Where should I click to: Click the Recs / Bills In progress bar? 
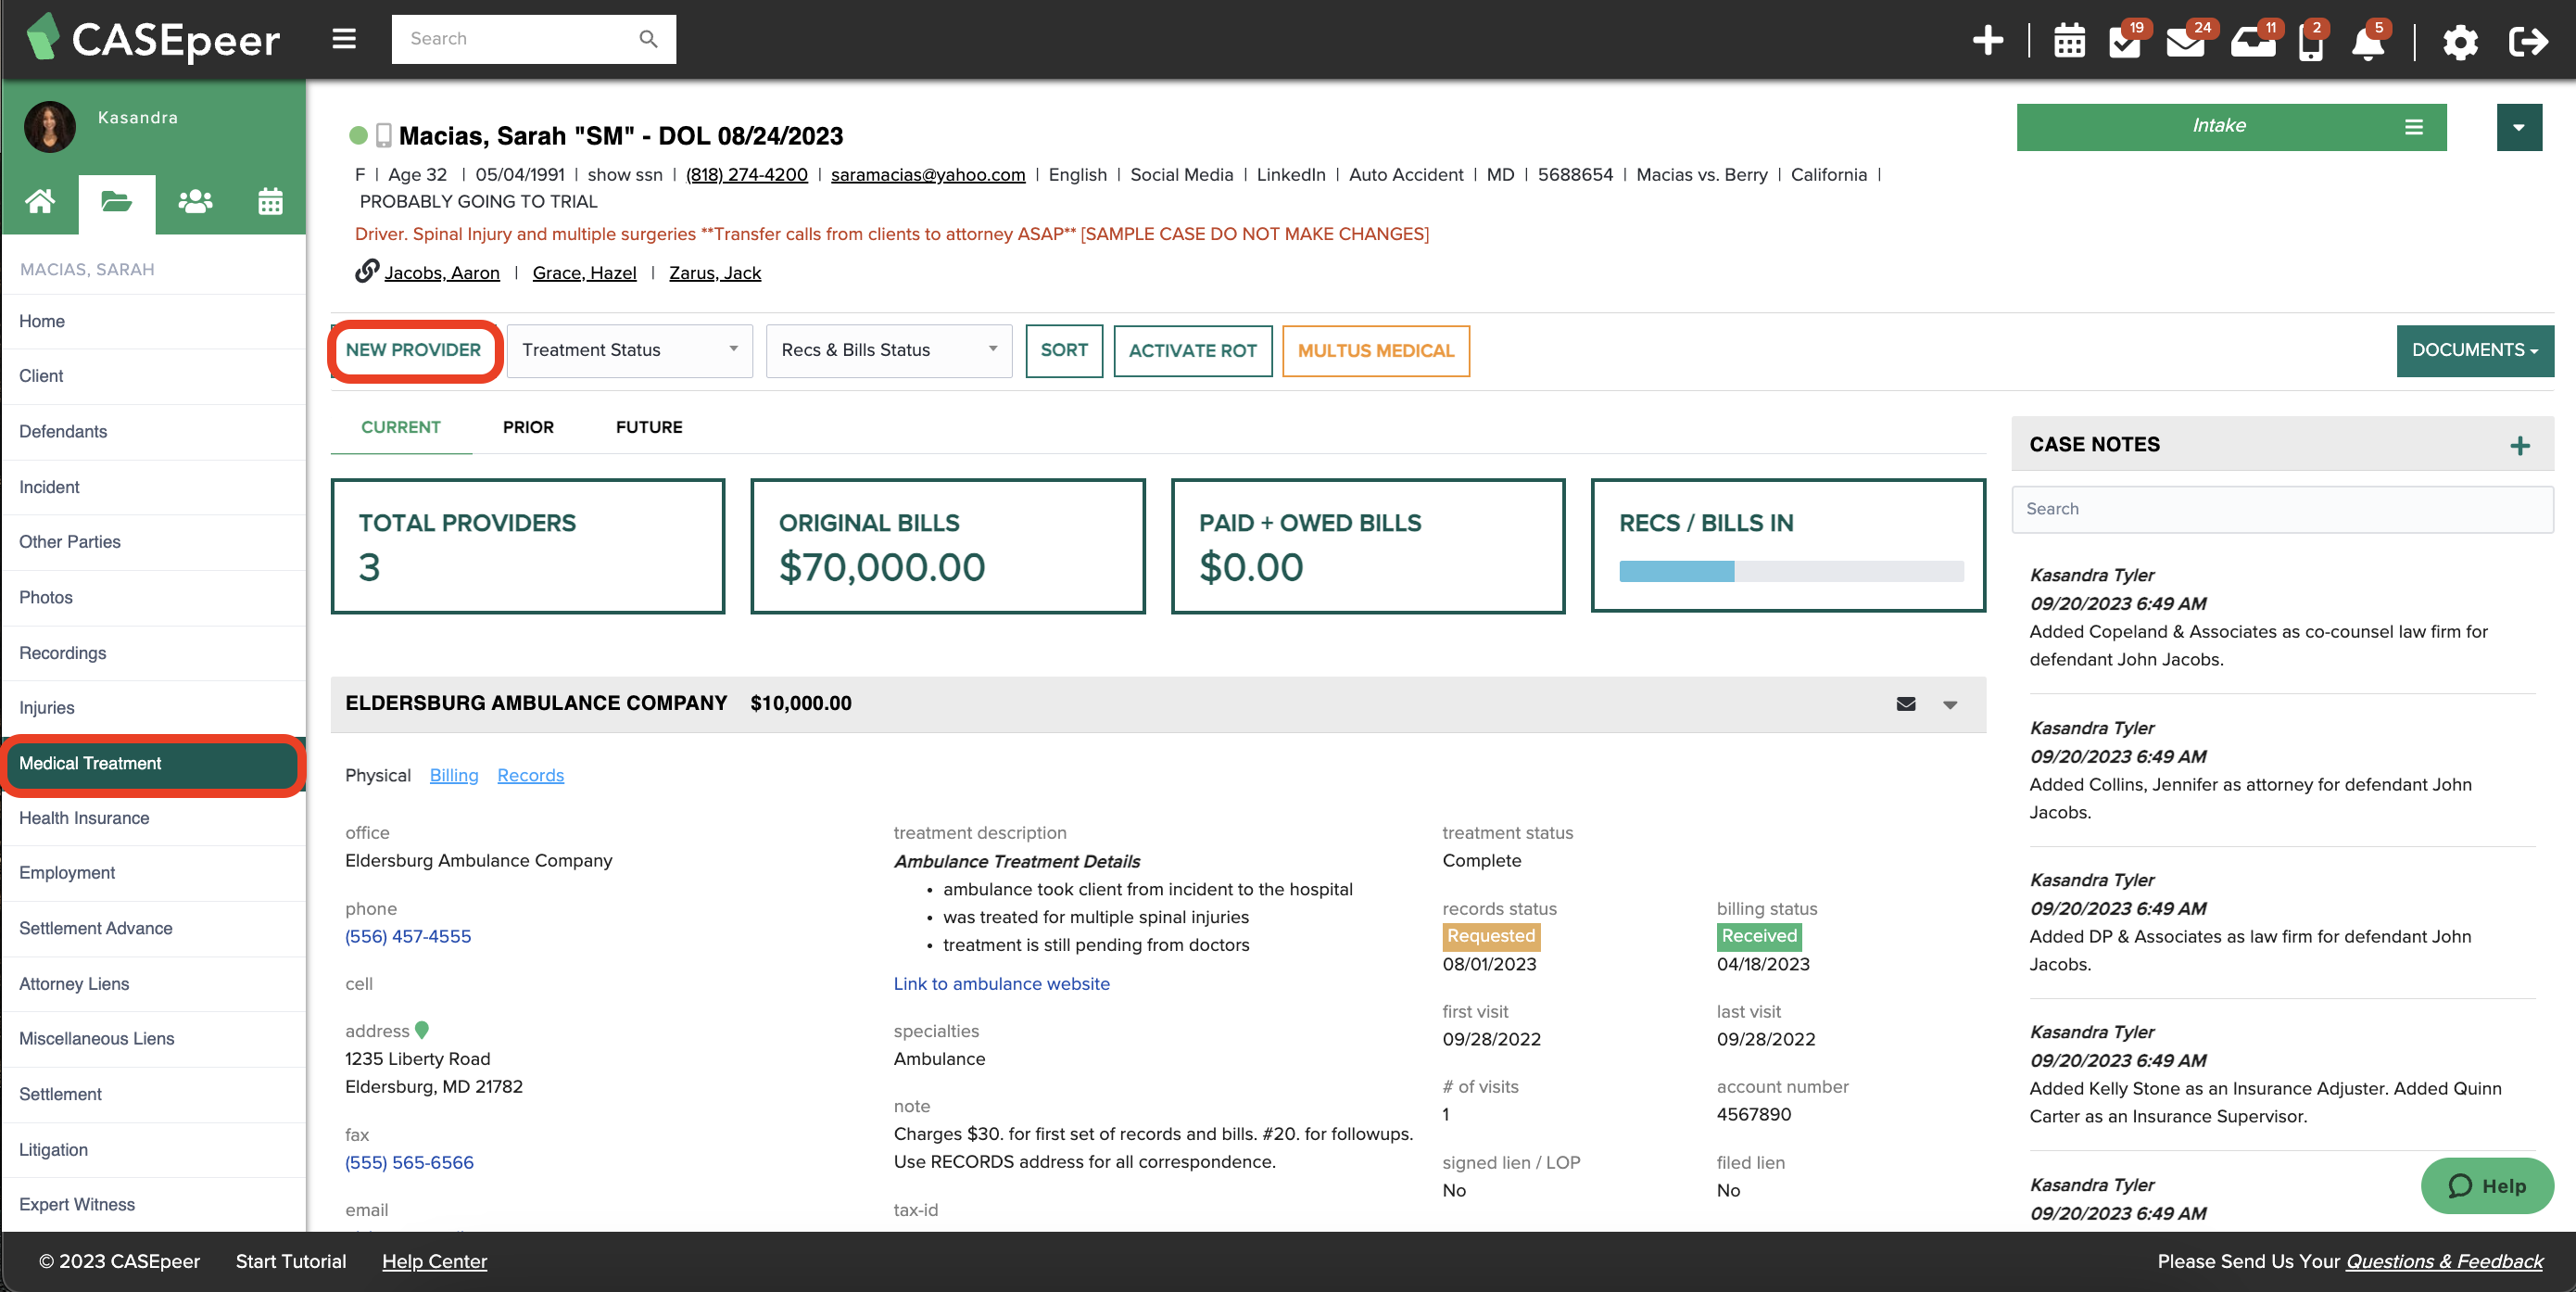point(1790,571)
